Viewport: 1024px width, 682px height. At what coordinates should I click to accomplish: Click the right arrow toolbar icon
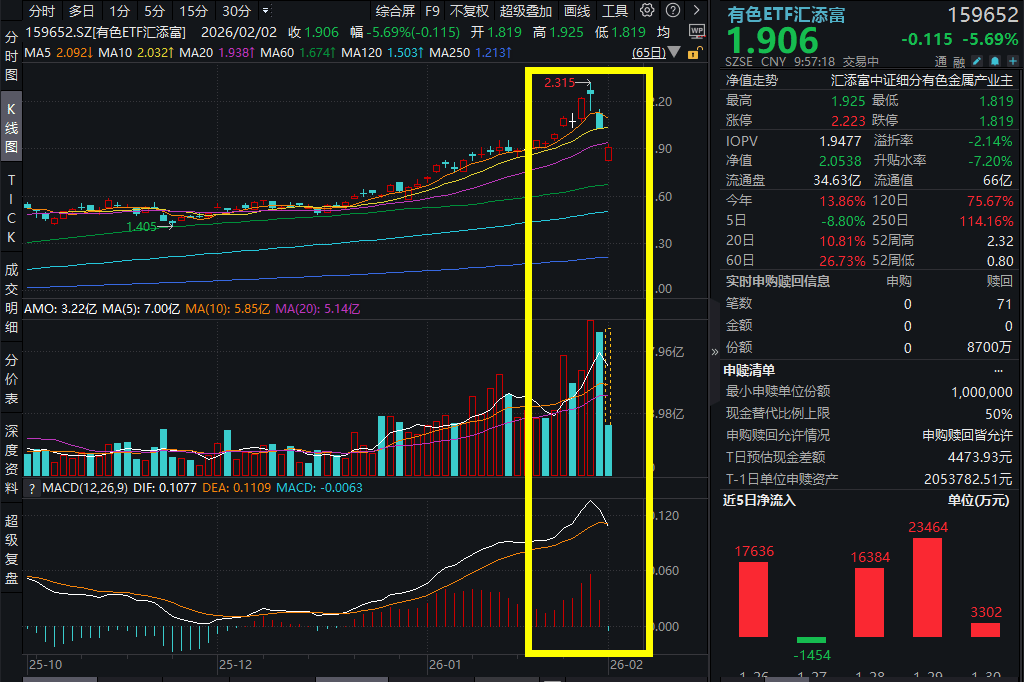697,10
